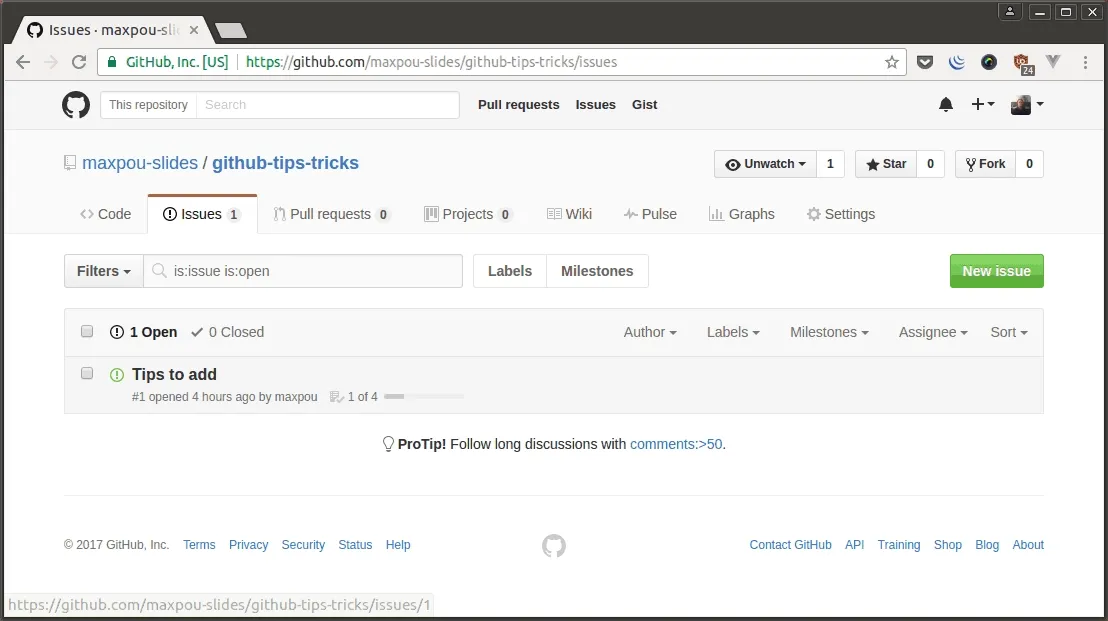Reload the page with refresh icon
Viewport: 1108px width, 621px height.
click(x=79, y=62)
